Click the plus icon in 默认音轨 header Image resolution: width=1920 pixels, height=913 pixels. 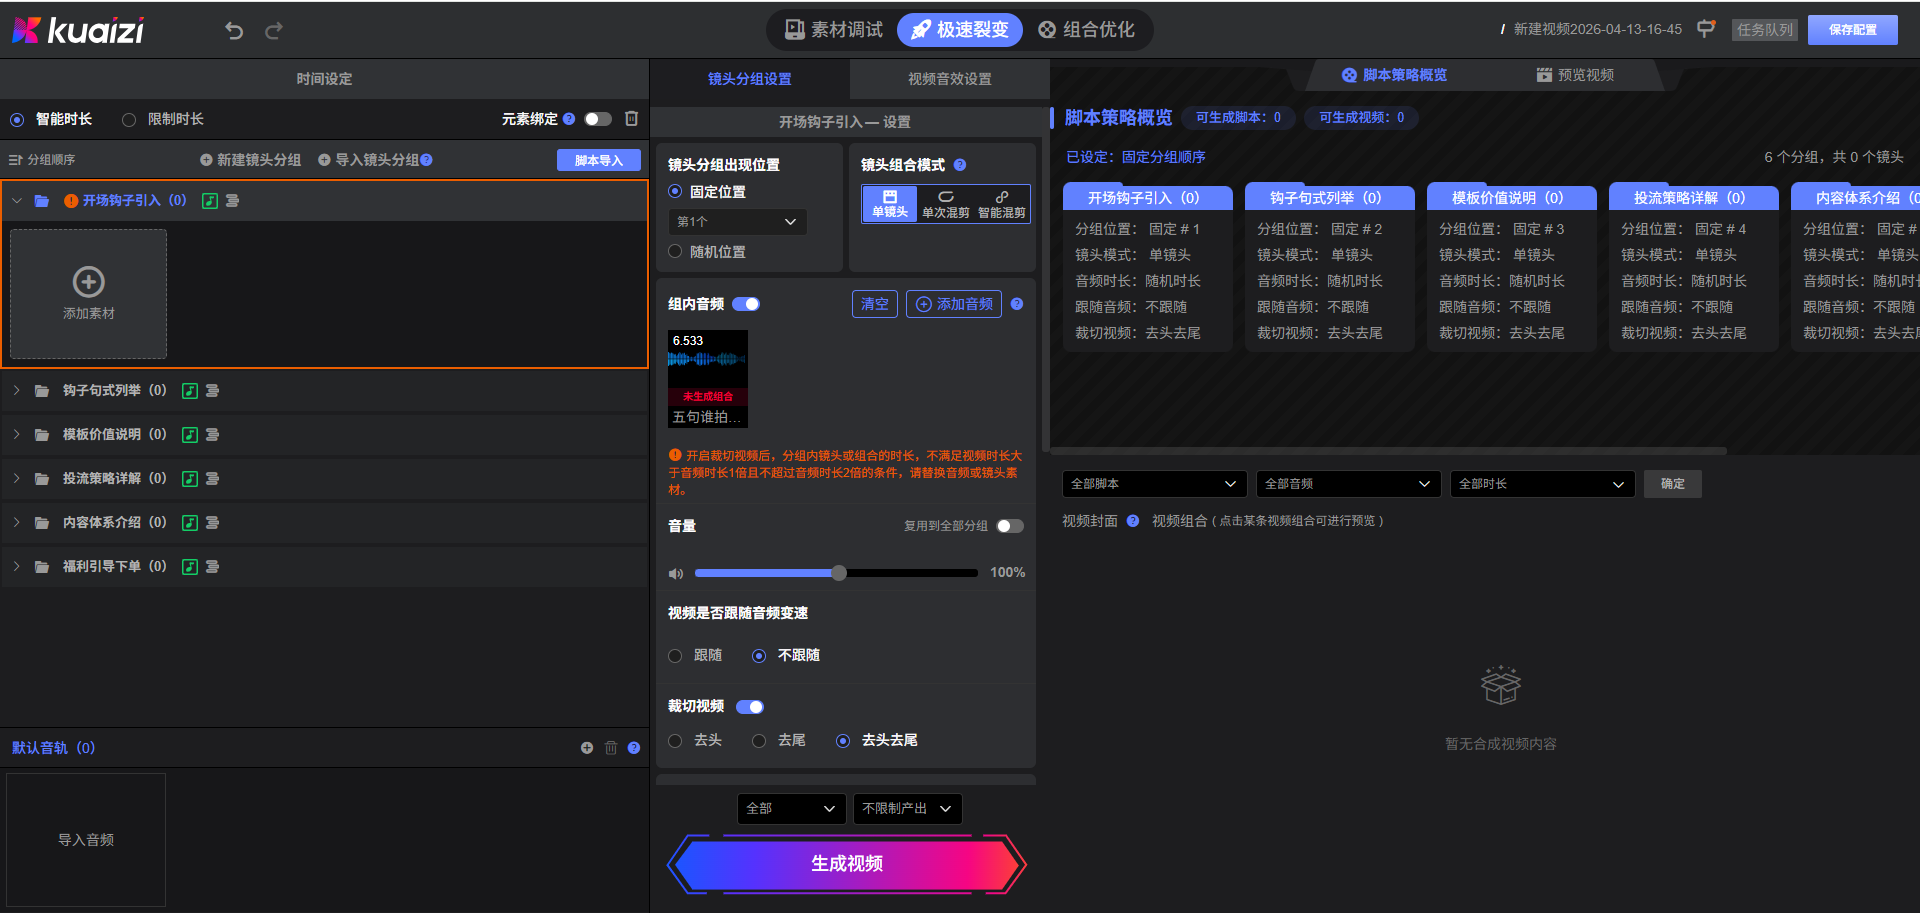point(587,748)
